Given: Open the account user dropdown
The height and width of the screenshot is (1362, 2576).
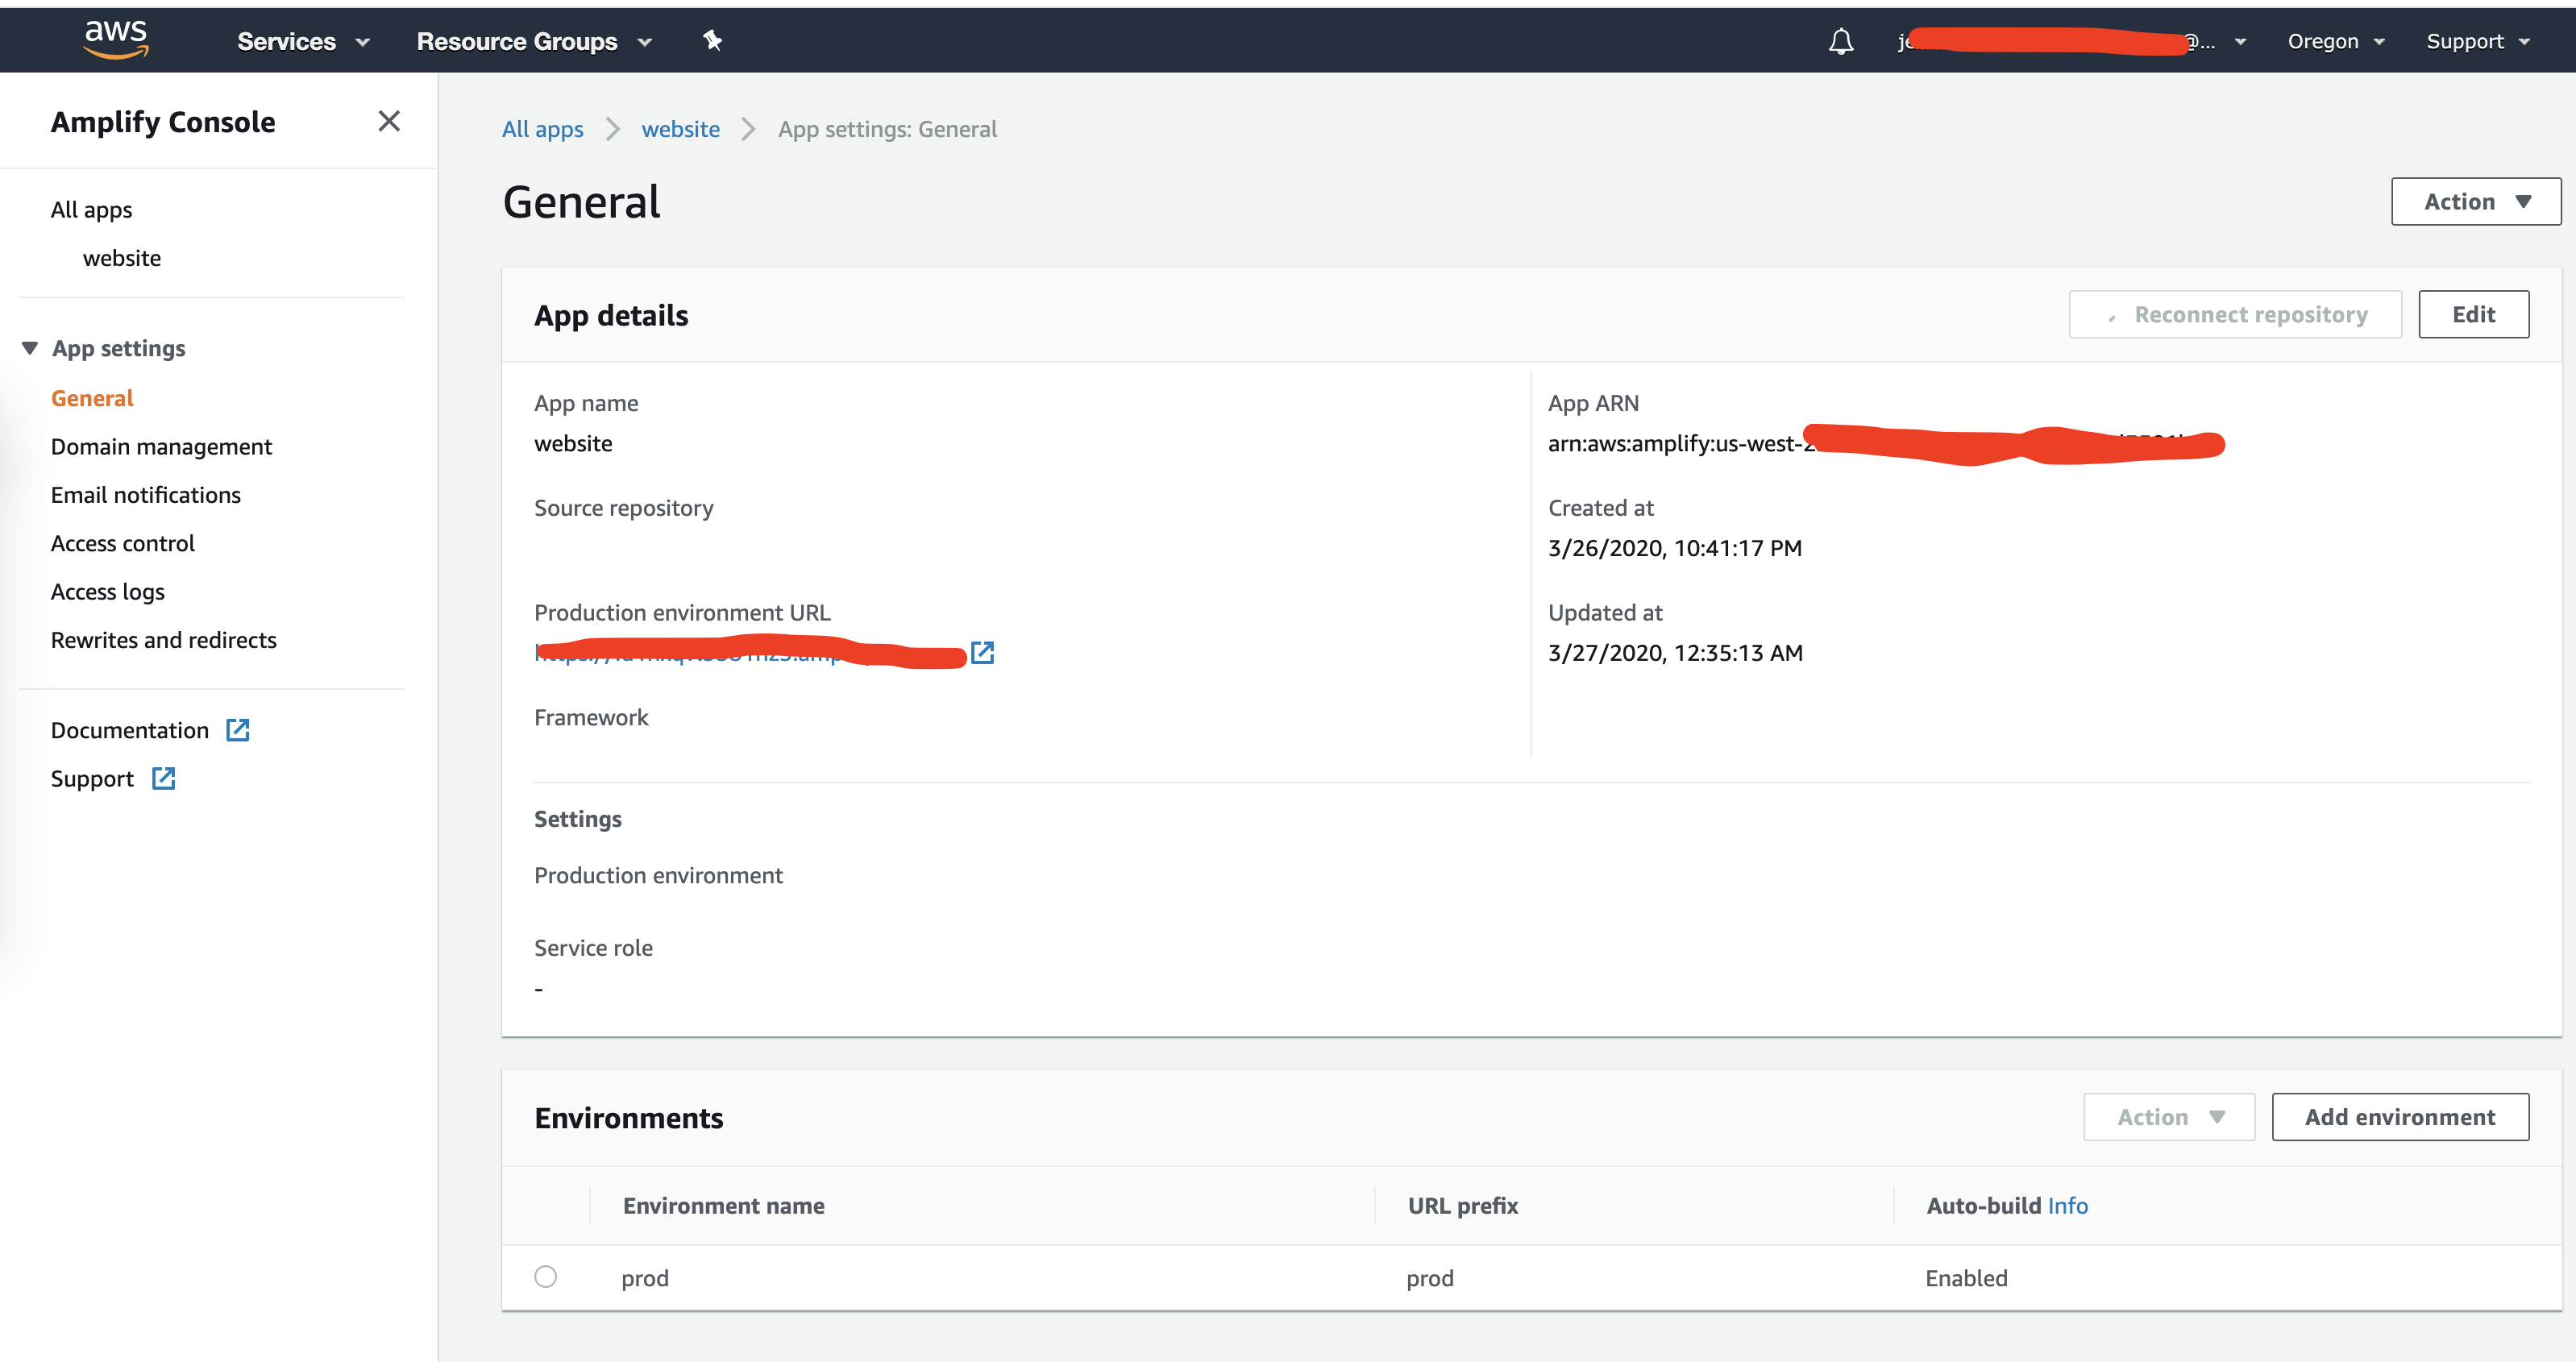Looking at the screenshot, I should point(2073,41).
